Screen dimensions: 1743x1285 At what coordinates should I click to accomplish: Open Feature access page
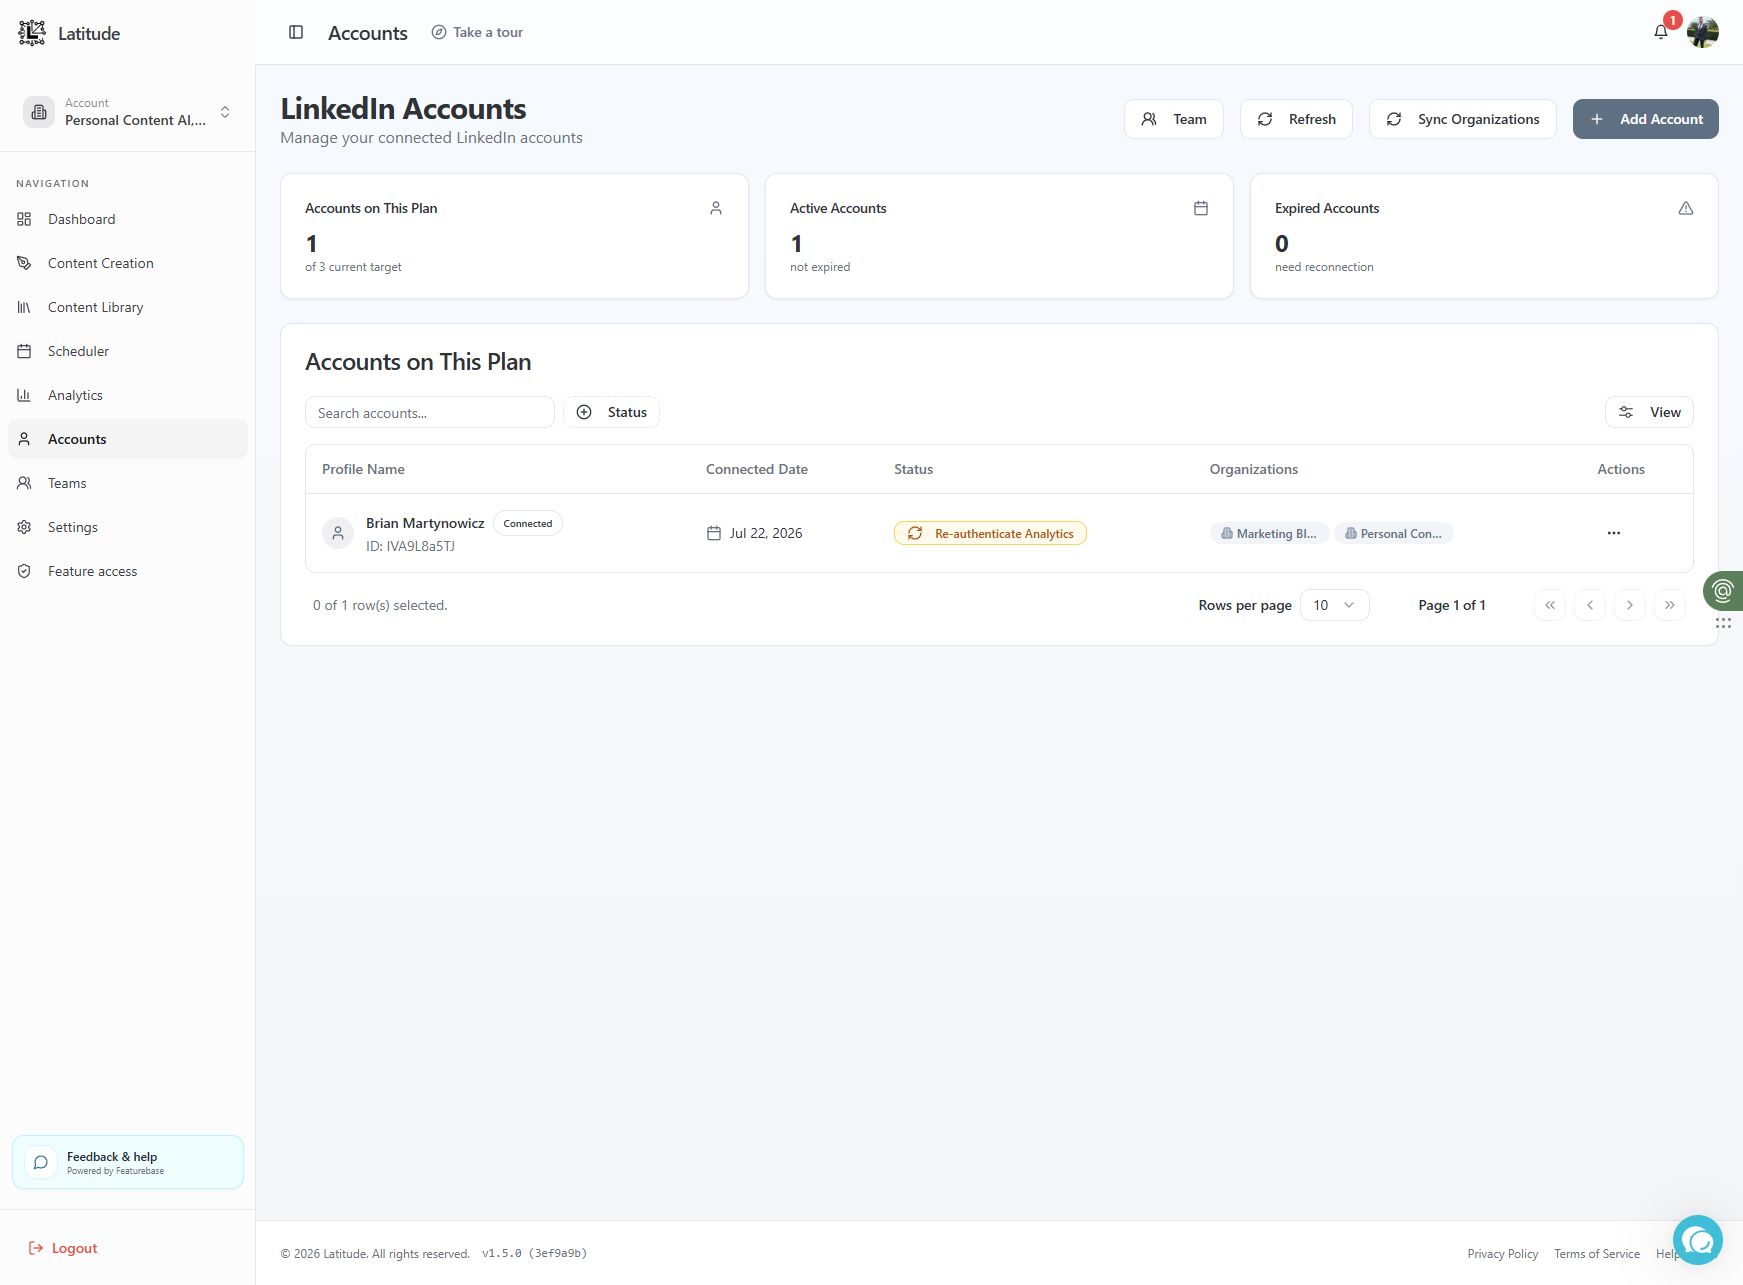(128, 571)
